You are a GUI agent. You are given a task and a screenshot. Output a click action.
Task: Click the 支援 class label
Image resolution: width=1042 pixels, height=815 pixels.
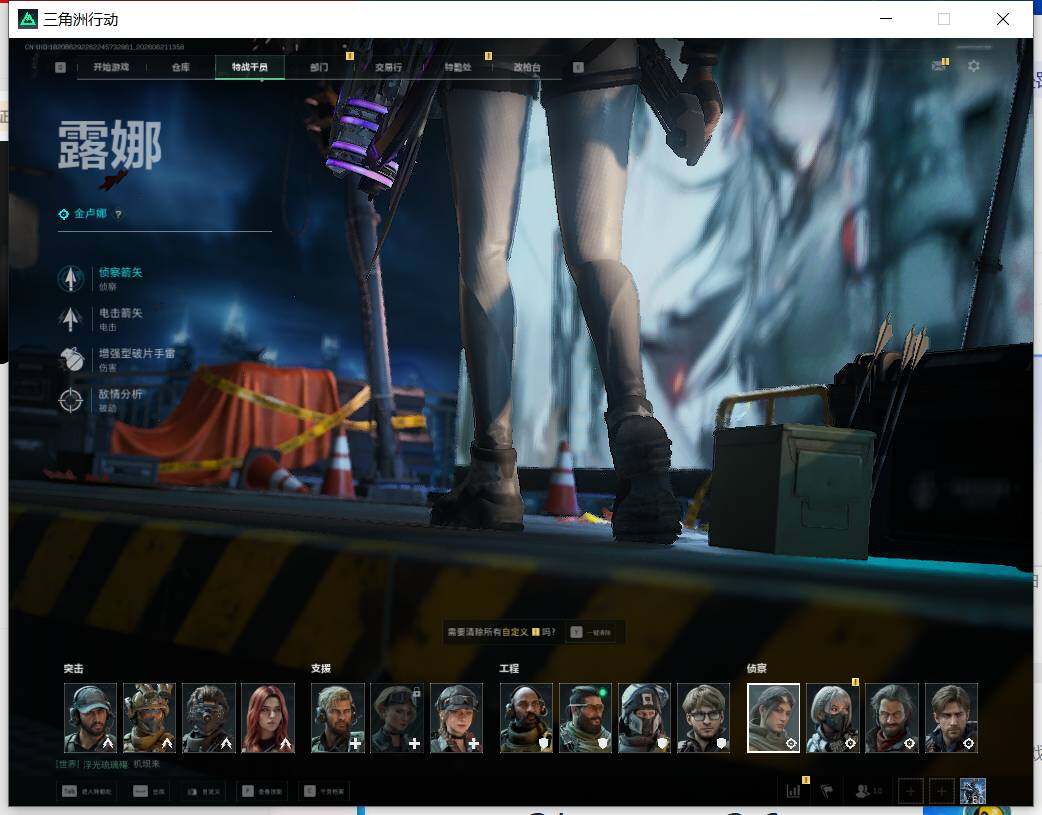point(320,668)
